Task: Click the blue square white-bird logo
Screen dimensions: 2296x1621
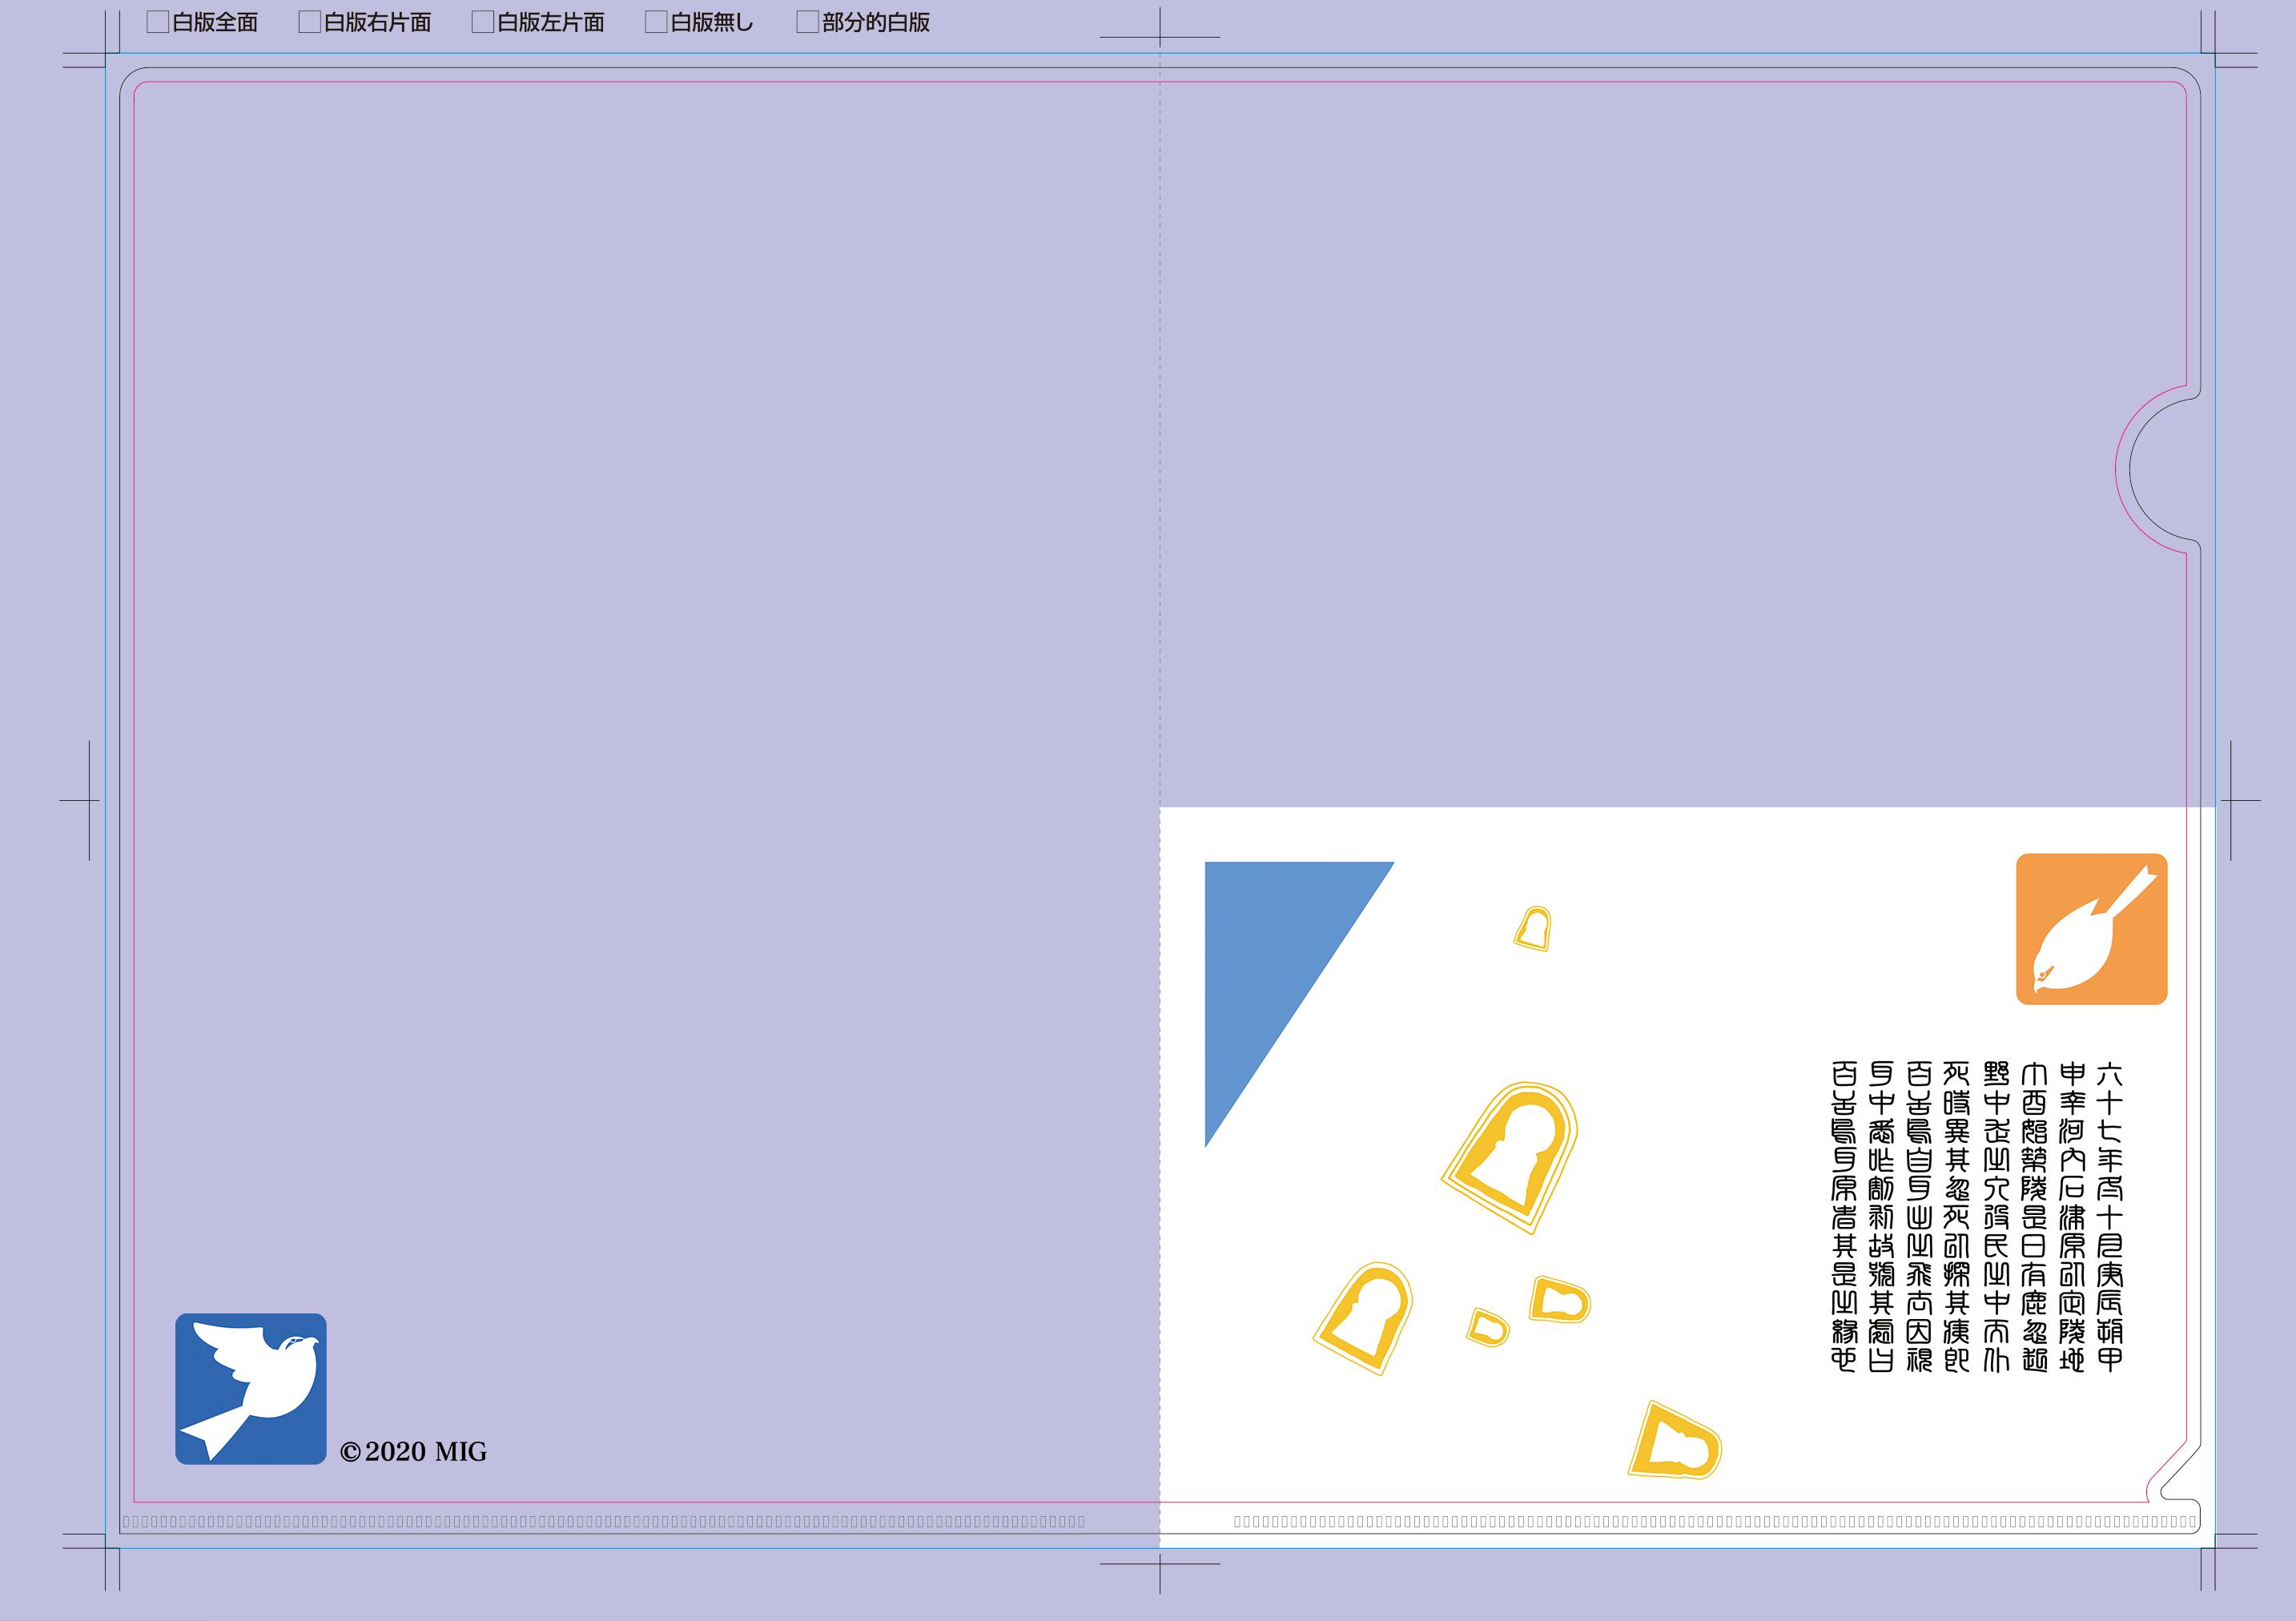Action: (x=251, y=1389)
